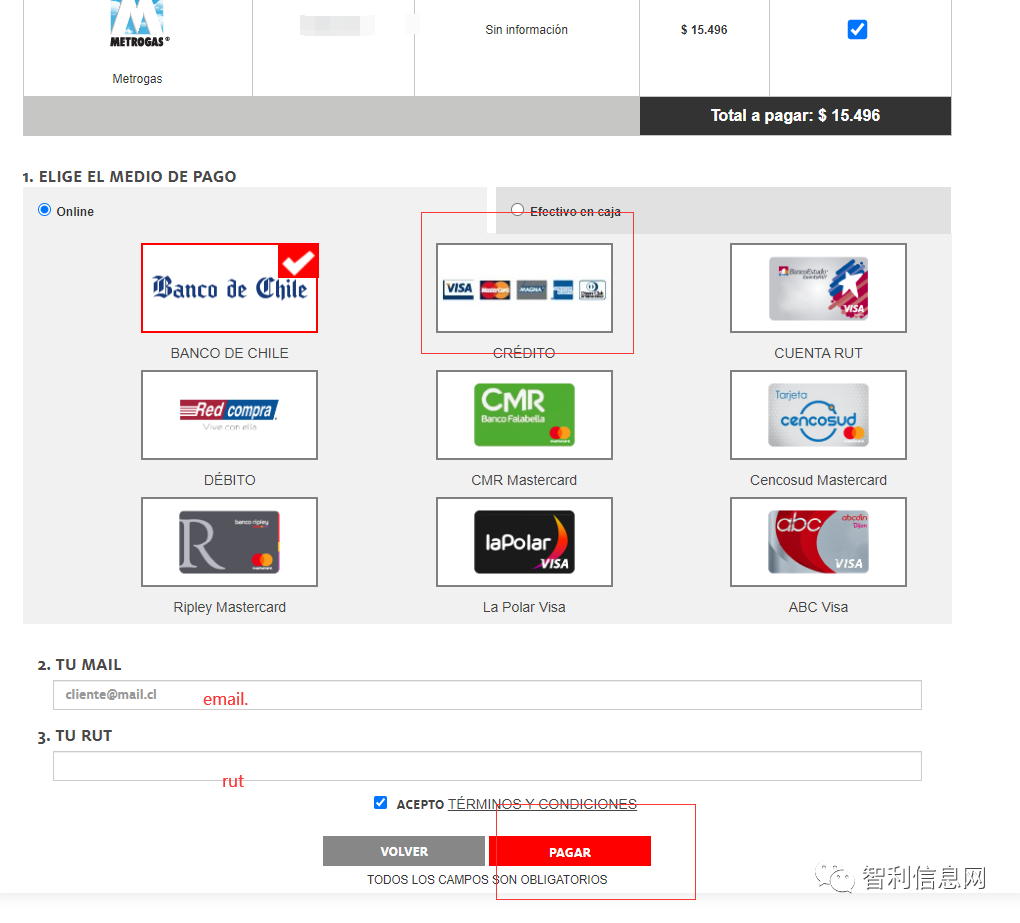Focus the Tu RUT input field
This screenshot has height=923, width=1020.
coord(487,766)
